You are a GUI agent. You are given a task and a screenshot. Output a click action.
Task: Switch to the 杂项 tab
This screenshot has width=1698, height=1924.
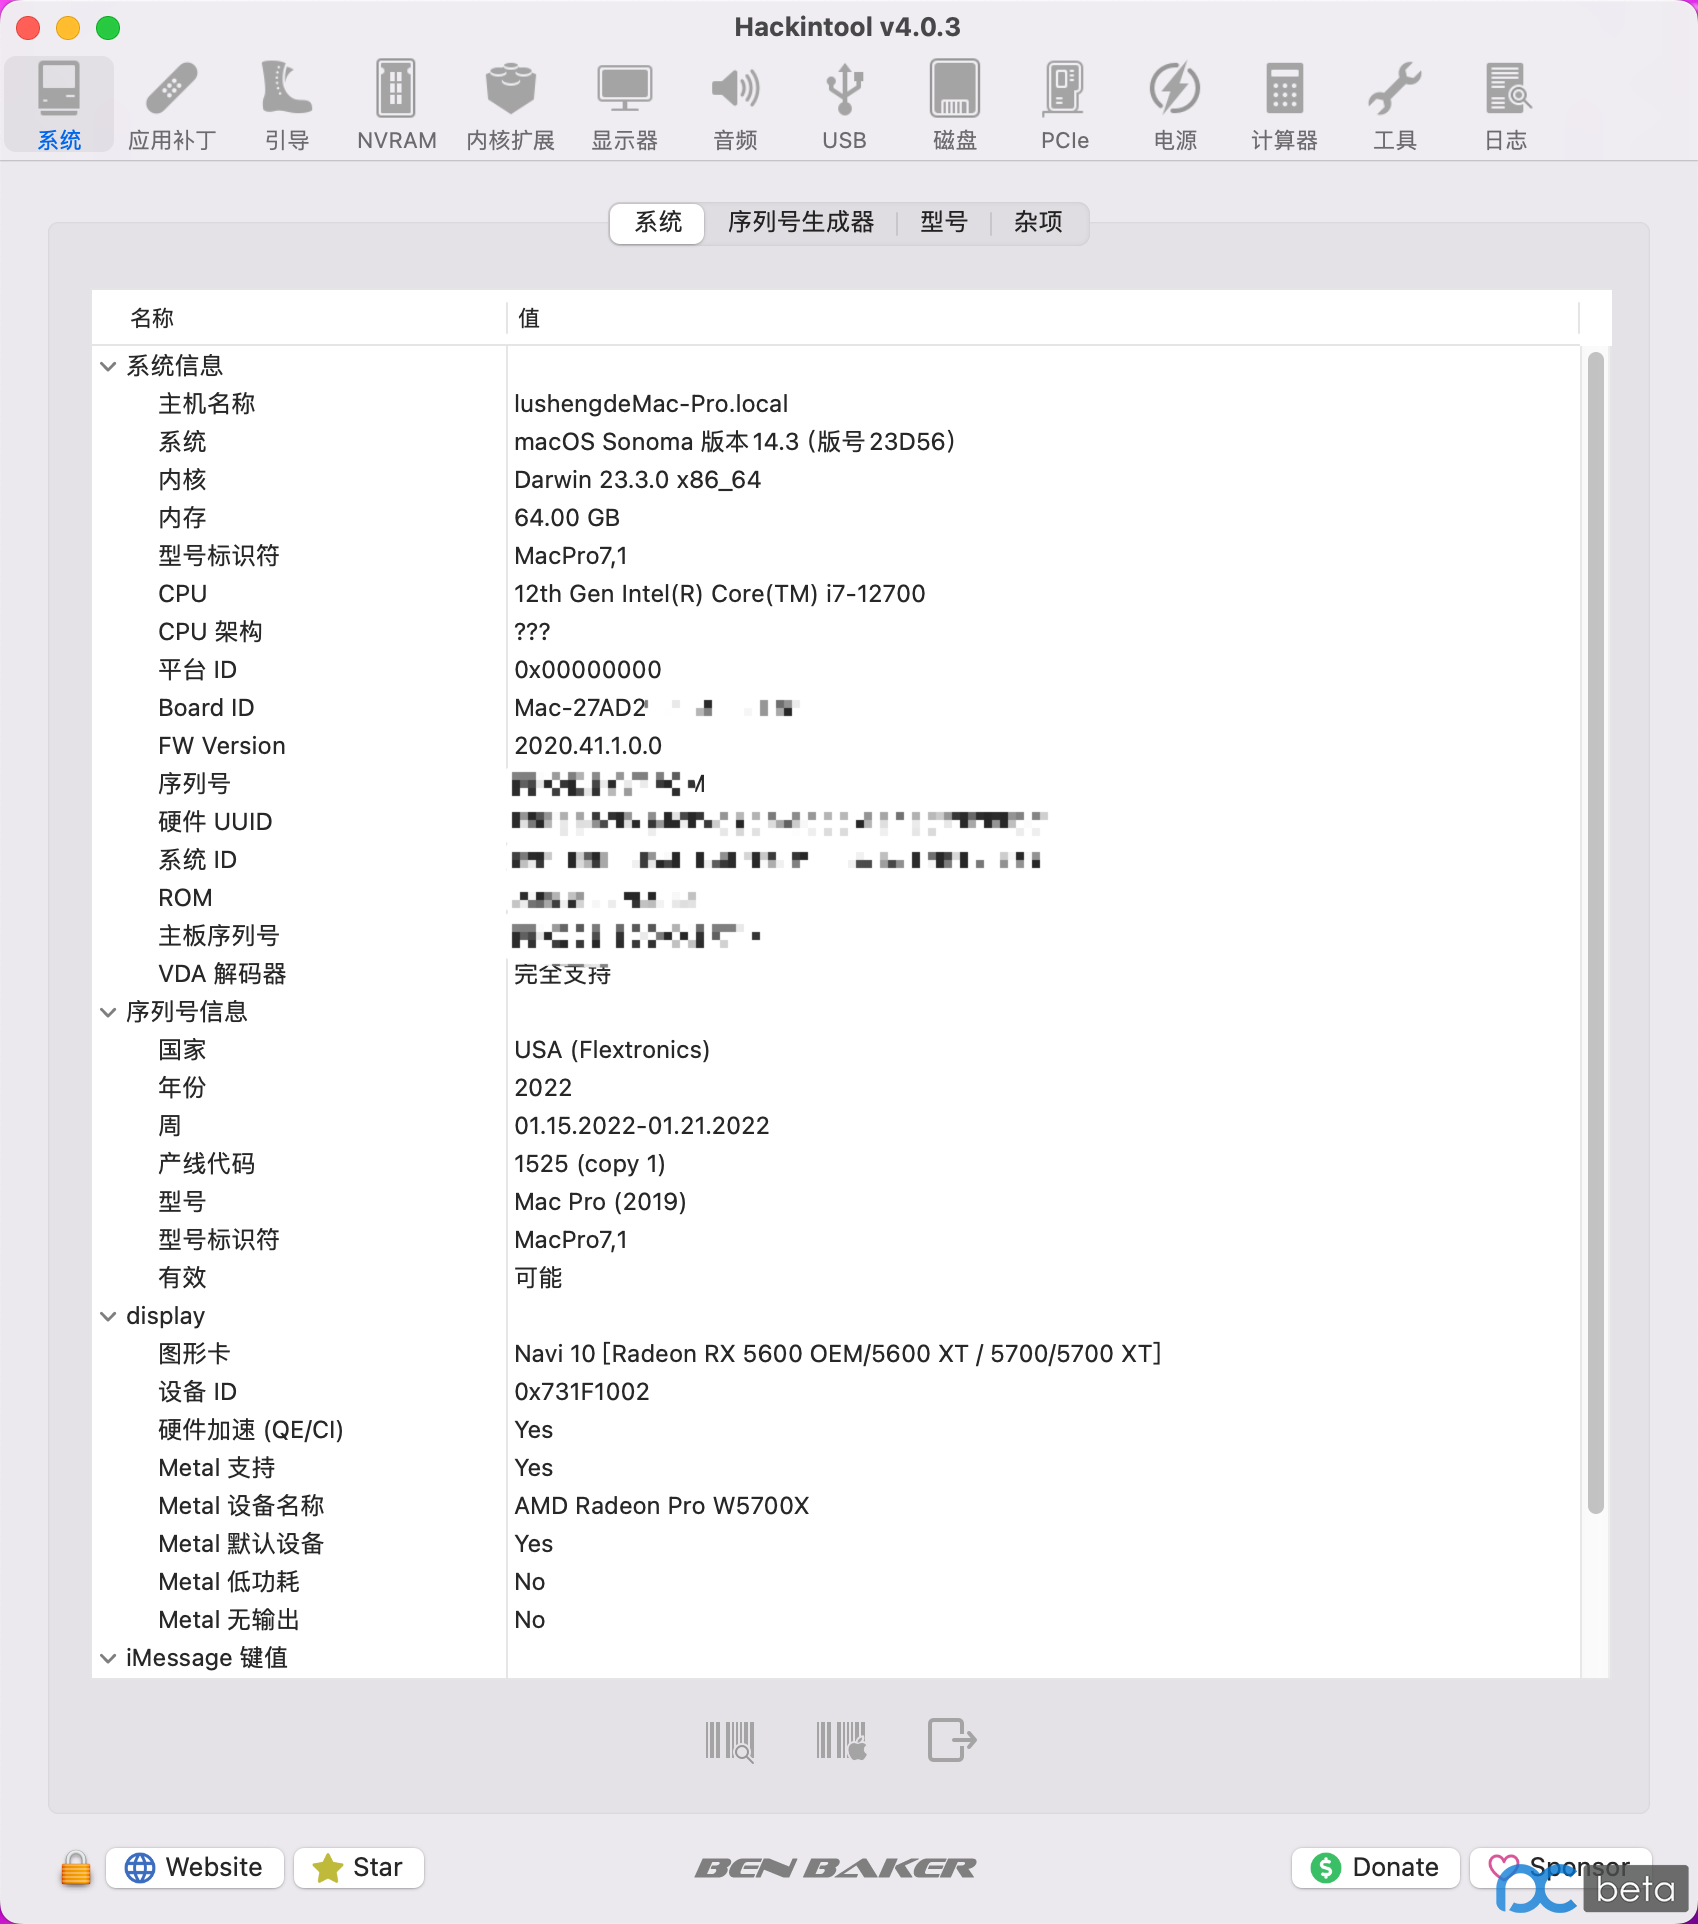click(1038, 222)
